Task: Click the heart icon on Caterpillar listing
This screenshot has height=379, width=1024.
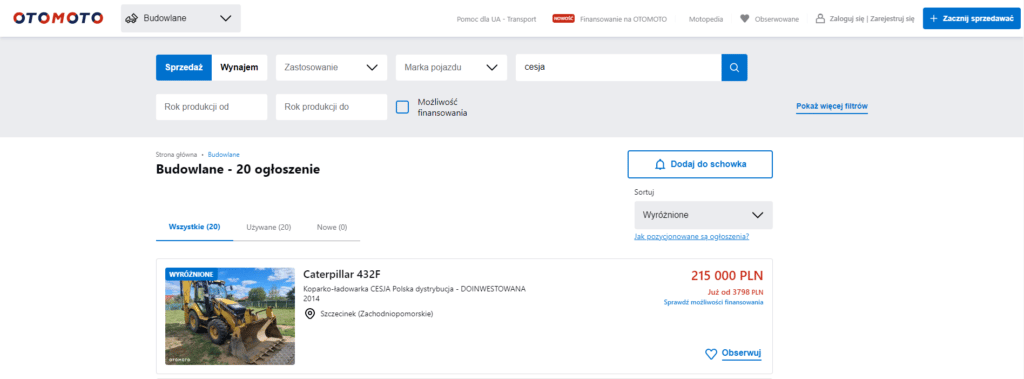Action: (x=711, y=354)
